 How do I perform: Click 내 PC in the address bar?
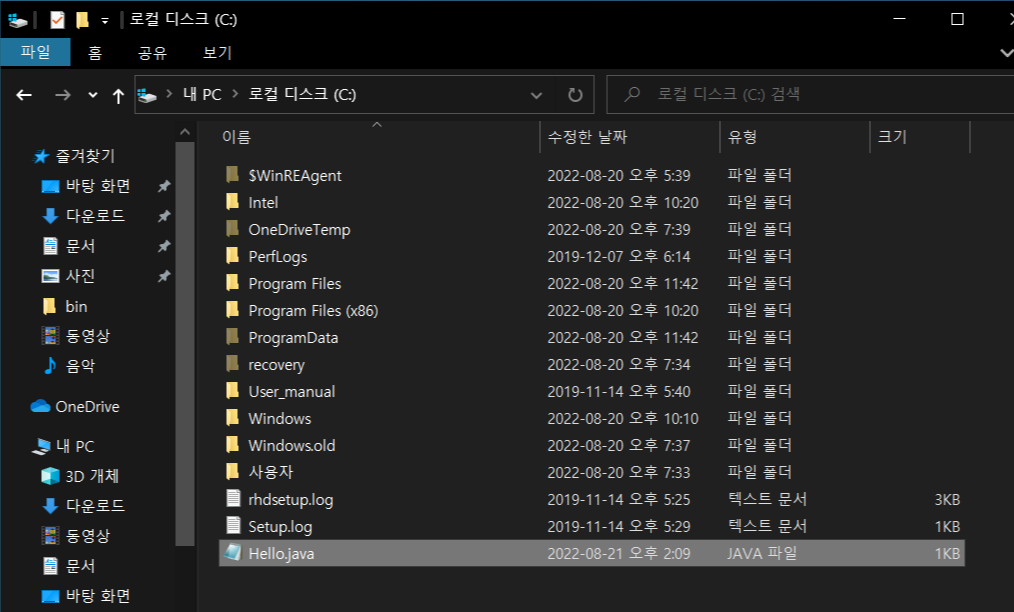[202, 94]
